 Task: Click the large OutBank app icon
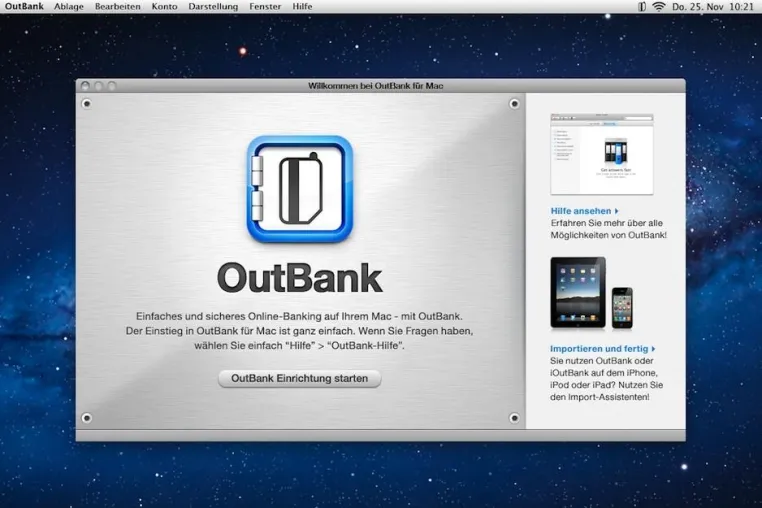[299, 189]
